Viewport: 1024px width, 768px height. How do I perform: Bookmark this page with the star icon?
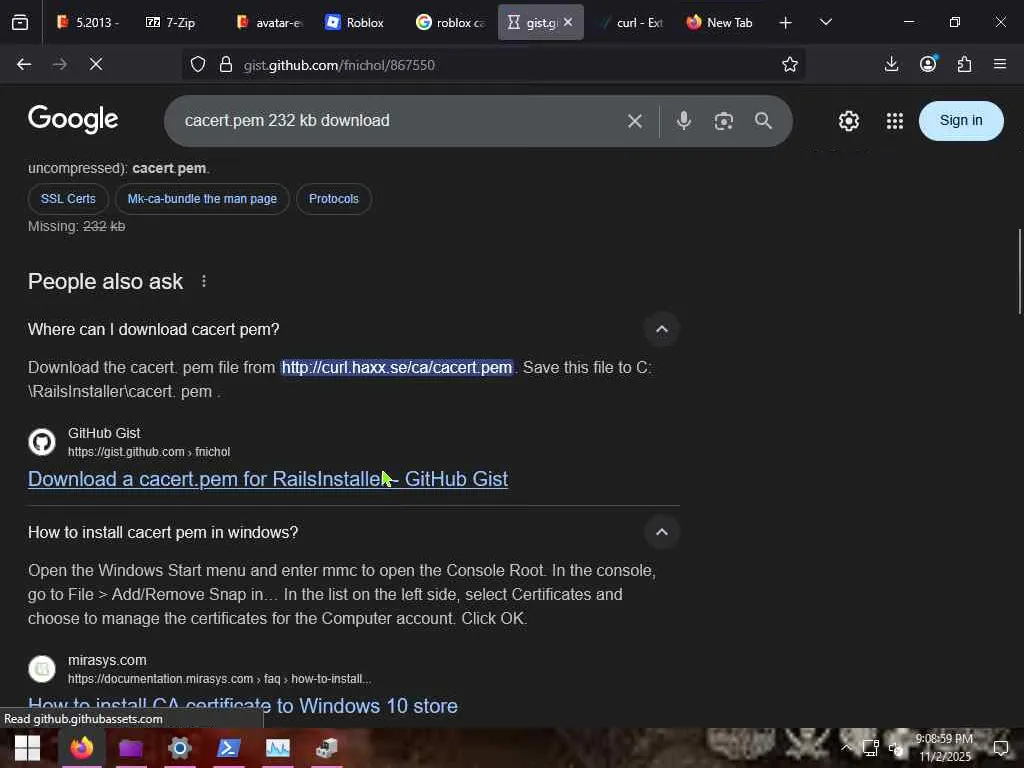point(790,64)
